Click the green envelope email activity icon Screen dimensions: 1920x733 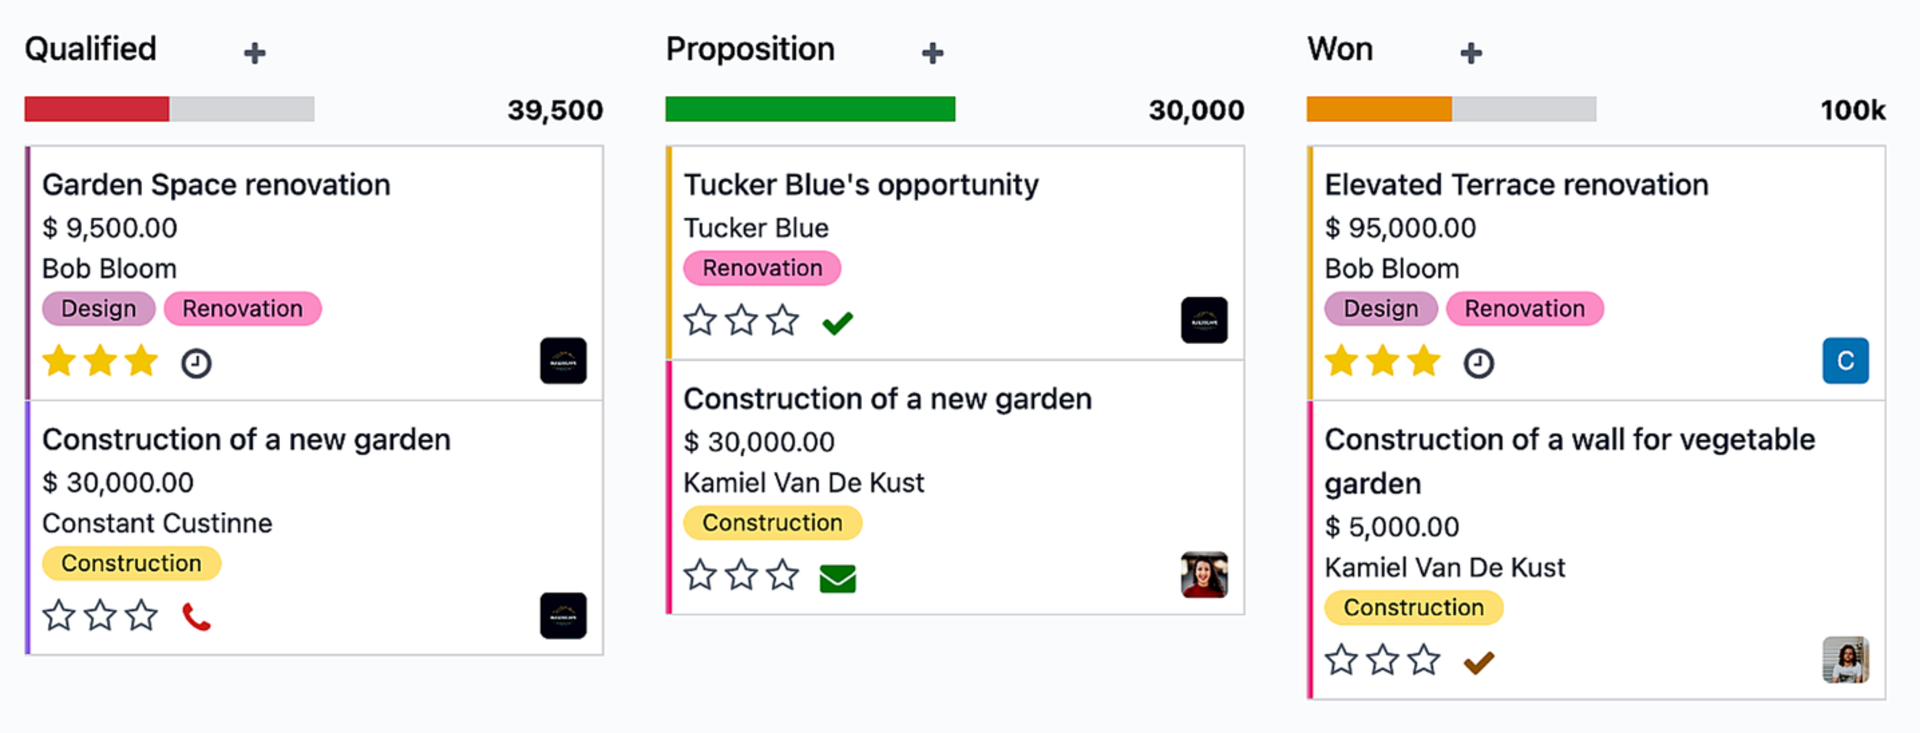coord(838,578)
